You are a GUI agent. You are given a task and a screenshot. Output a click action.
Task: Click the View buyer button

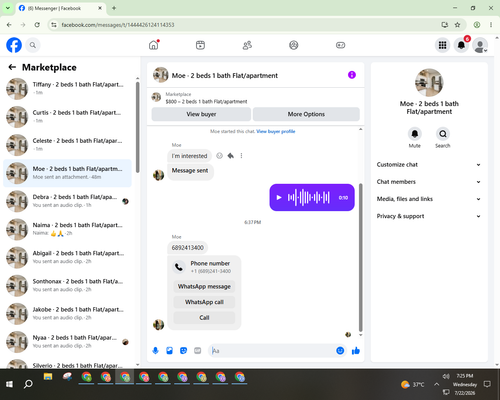click(x=201, y=114)
